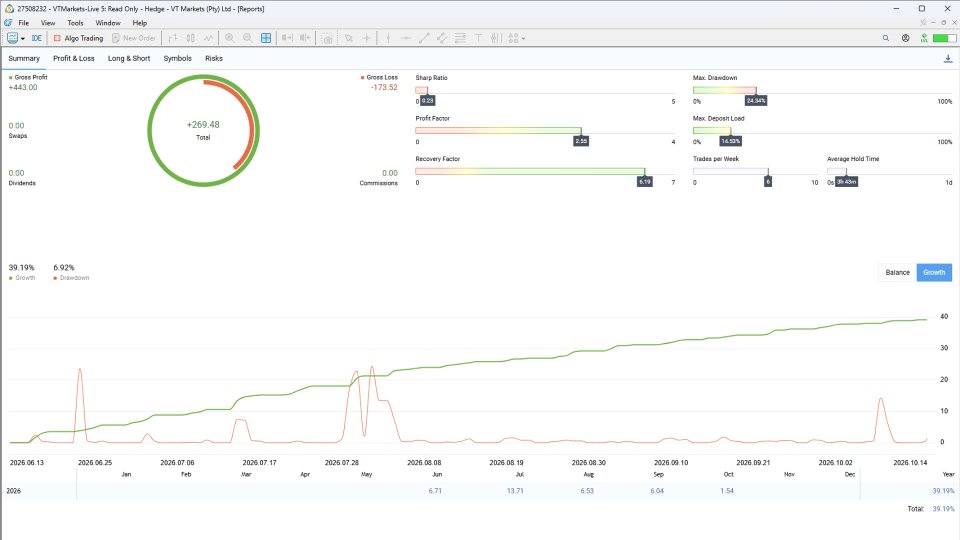The width and height of the screenshot is (960, 540).
Task: Restore the inner Reports child window
Action: click(943, 23)
